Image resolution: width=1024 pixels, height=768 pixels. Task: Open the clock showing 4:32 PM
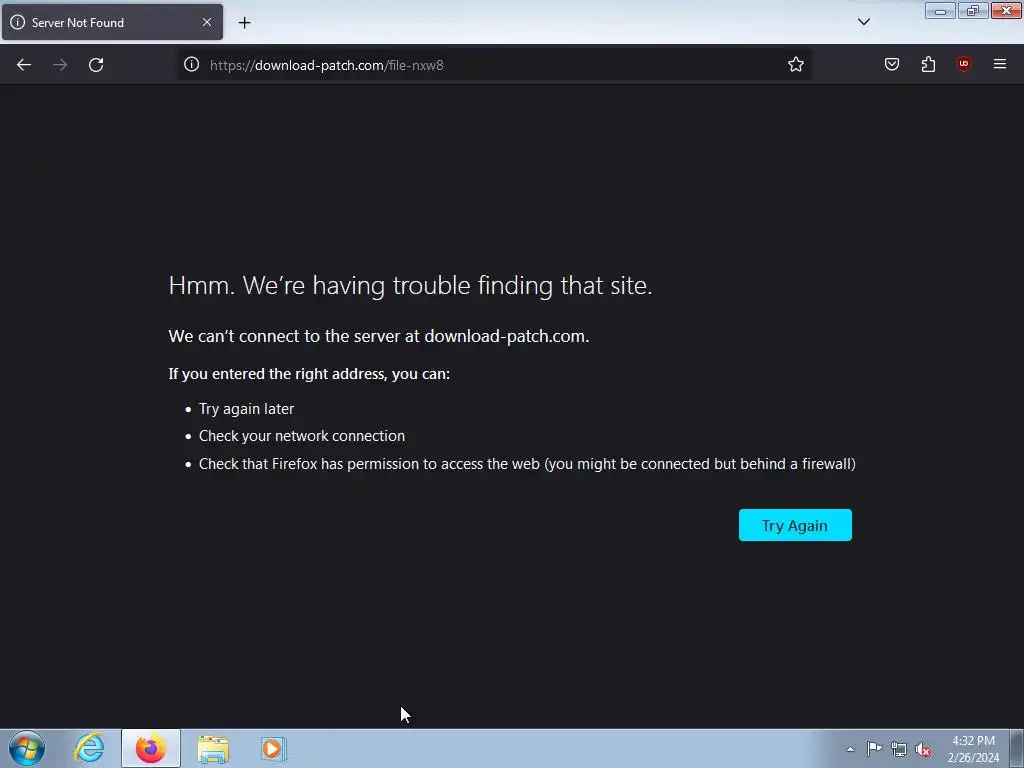(973, 749)
